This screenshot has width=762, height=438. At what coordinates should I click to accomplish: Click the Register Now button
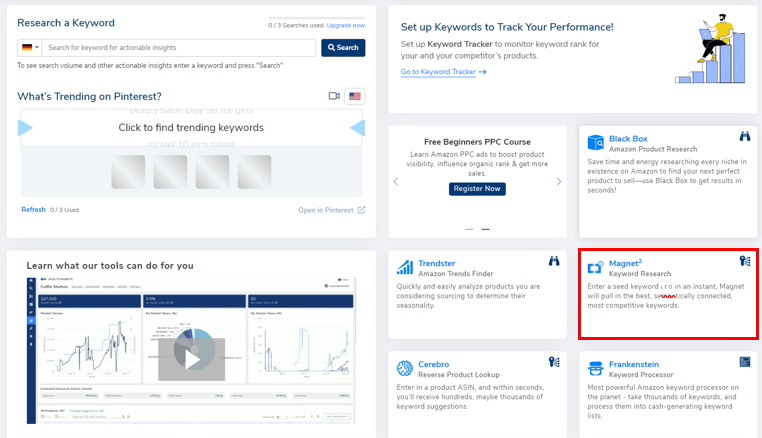coord(477,189)
